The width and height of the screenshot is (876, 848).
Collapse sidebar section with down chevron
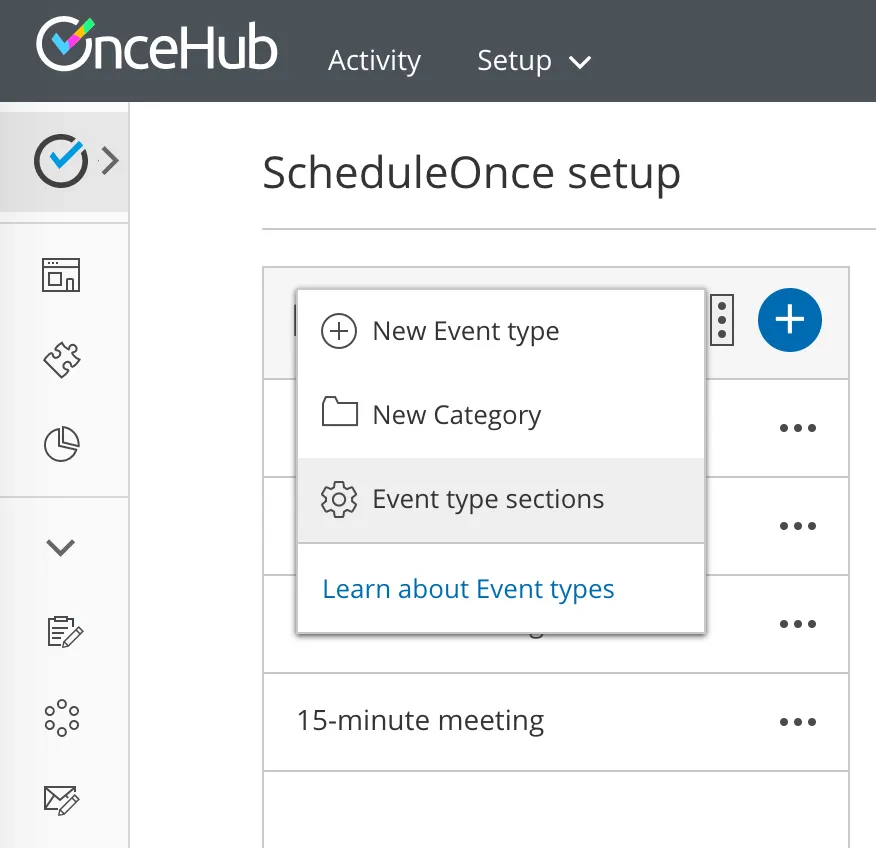pyautogui.click(x=60, y=547)
